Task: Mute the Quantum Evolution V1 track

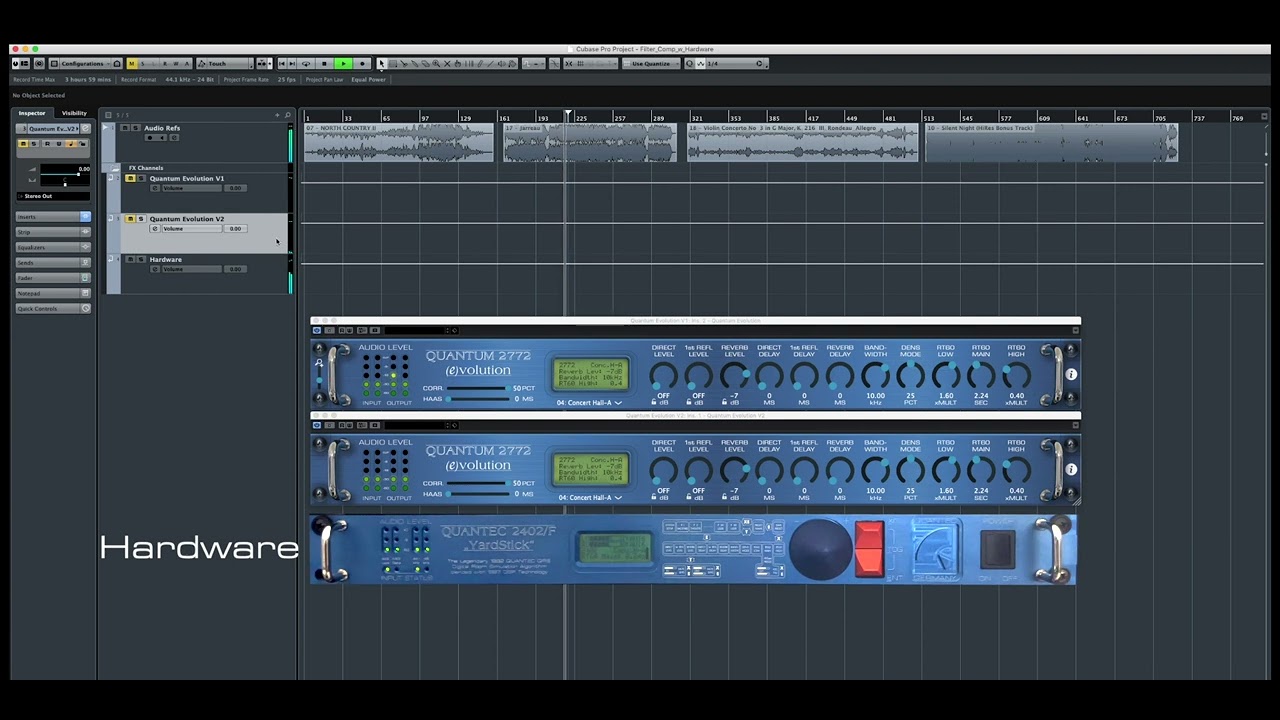Action: tap(130, 178)
